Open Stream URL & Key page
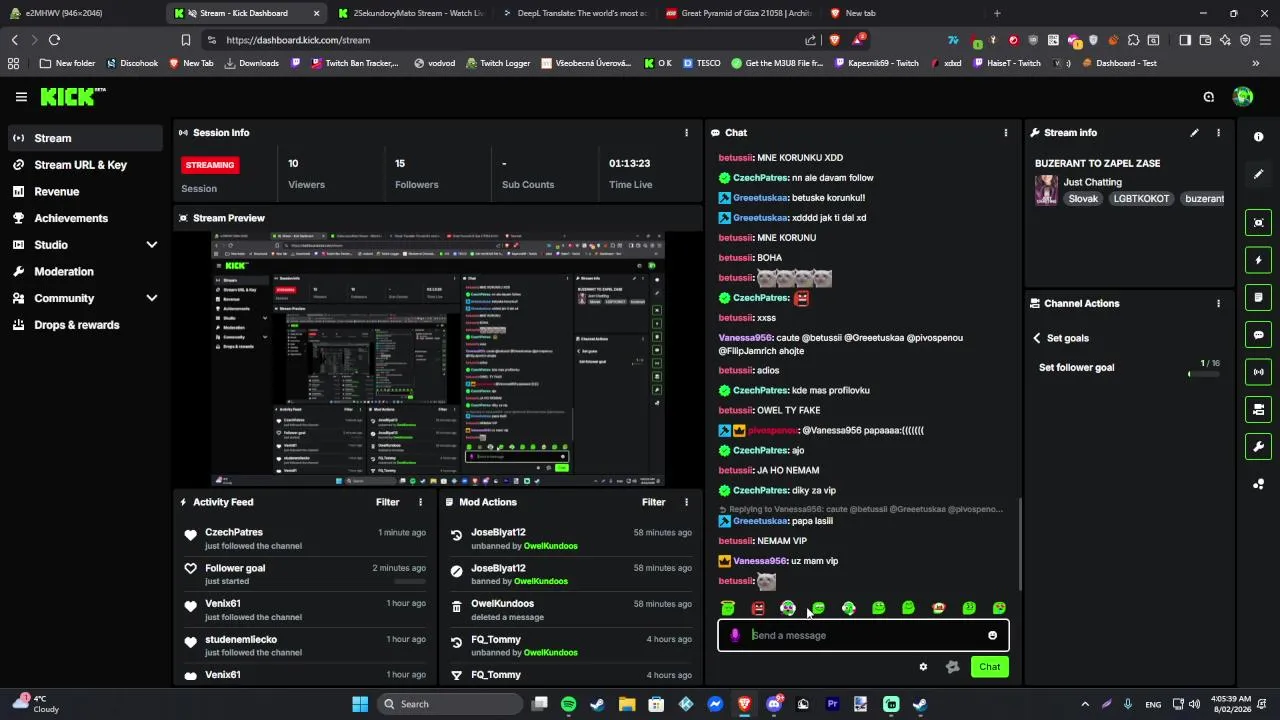This screenshot has height=720, width=1280. click(85, 165)
